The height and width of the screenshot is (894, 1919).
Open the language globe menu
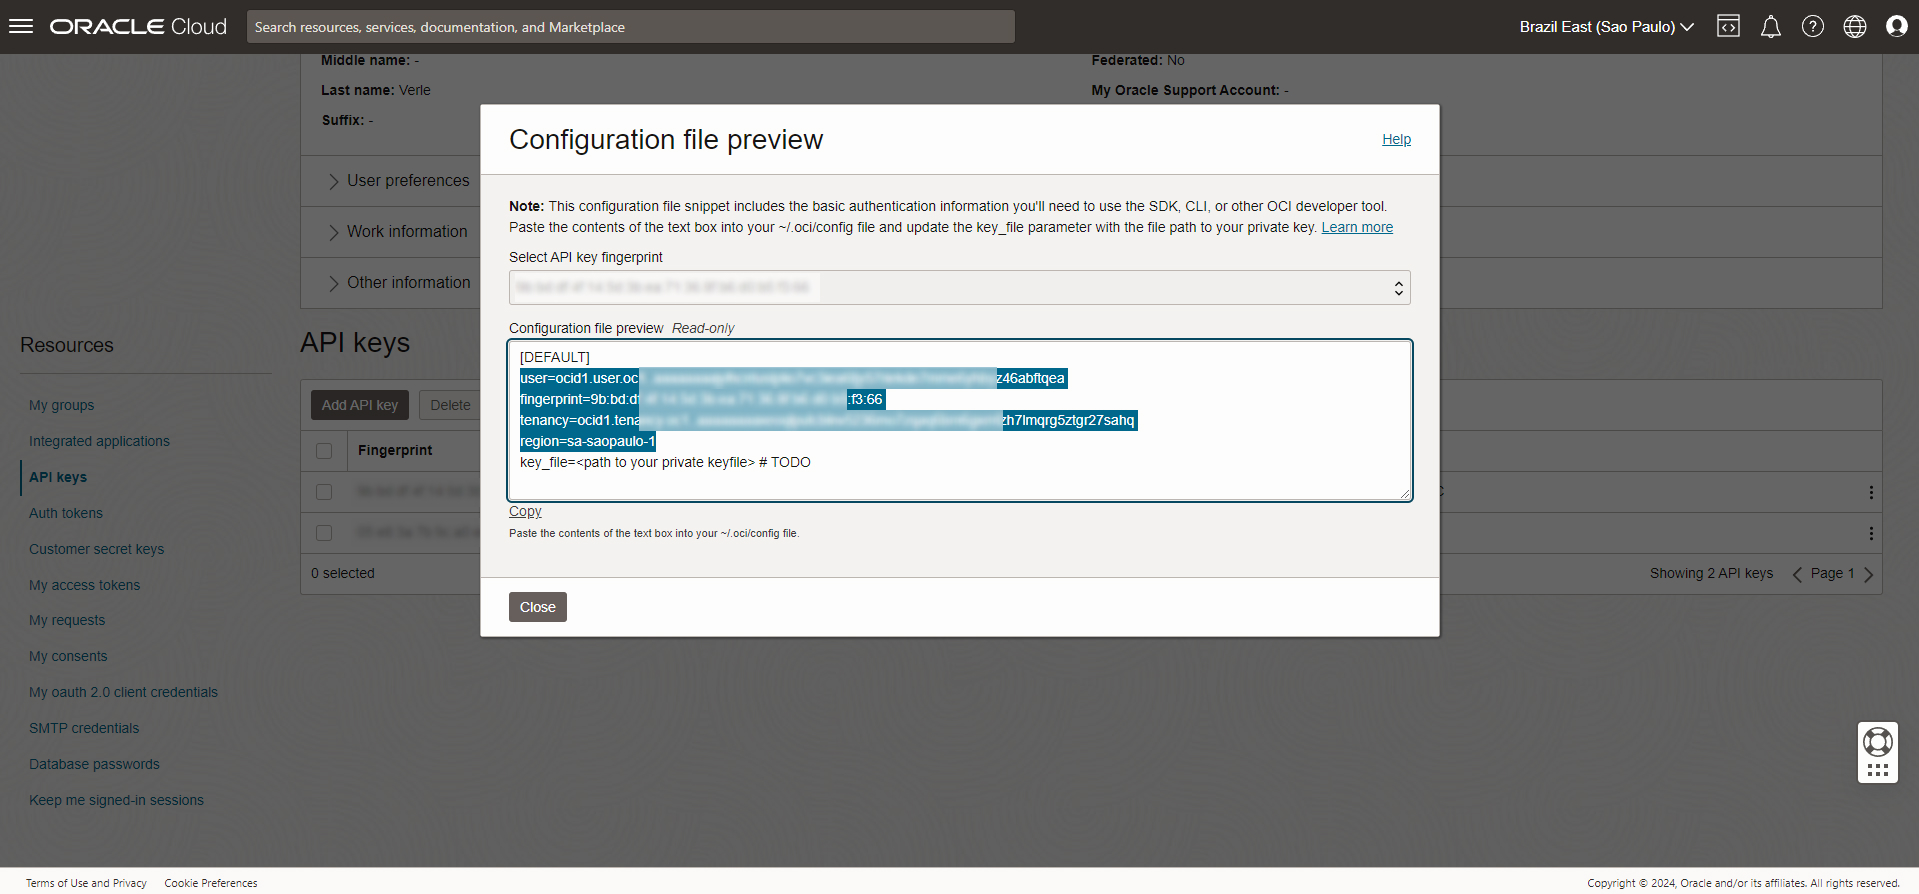pos(1854,27)
